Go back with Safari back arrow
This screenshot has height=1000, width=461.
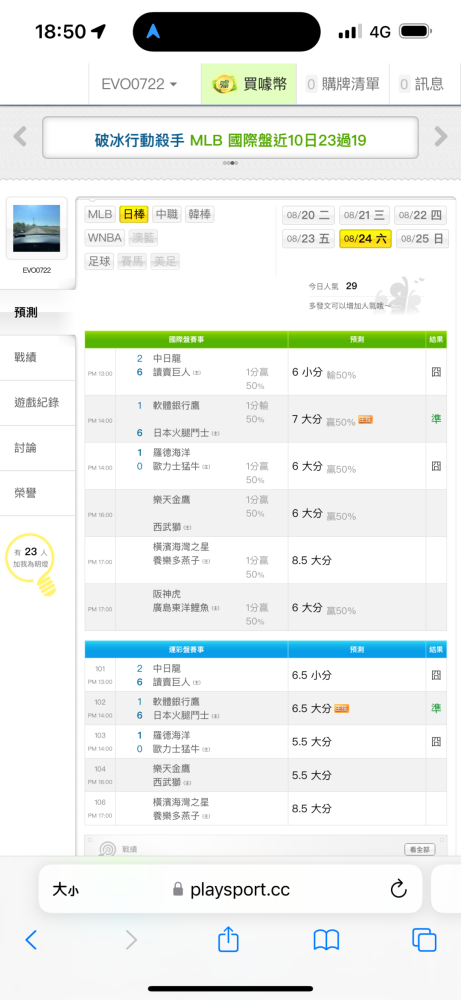31,939
